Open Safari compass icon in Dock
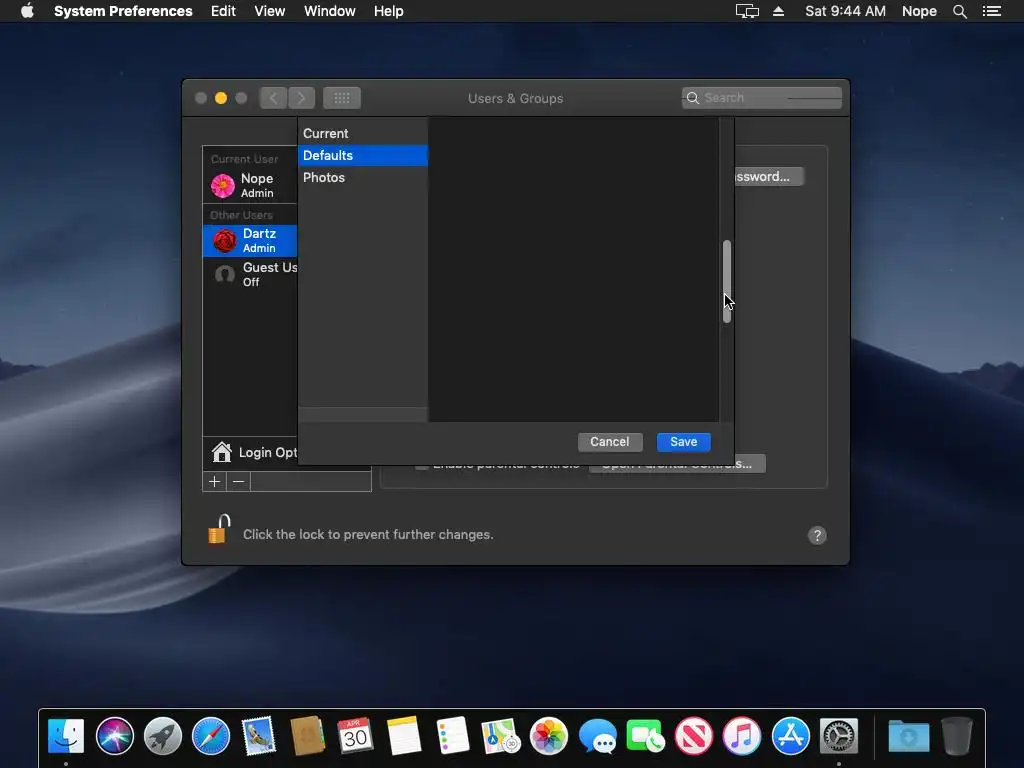The height and width of the screenshot is (768, 1024). tap(211, 736)
